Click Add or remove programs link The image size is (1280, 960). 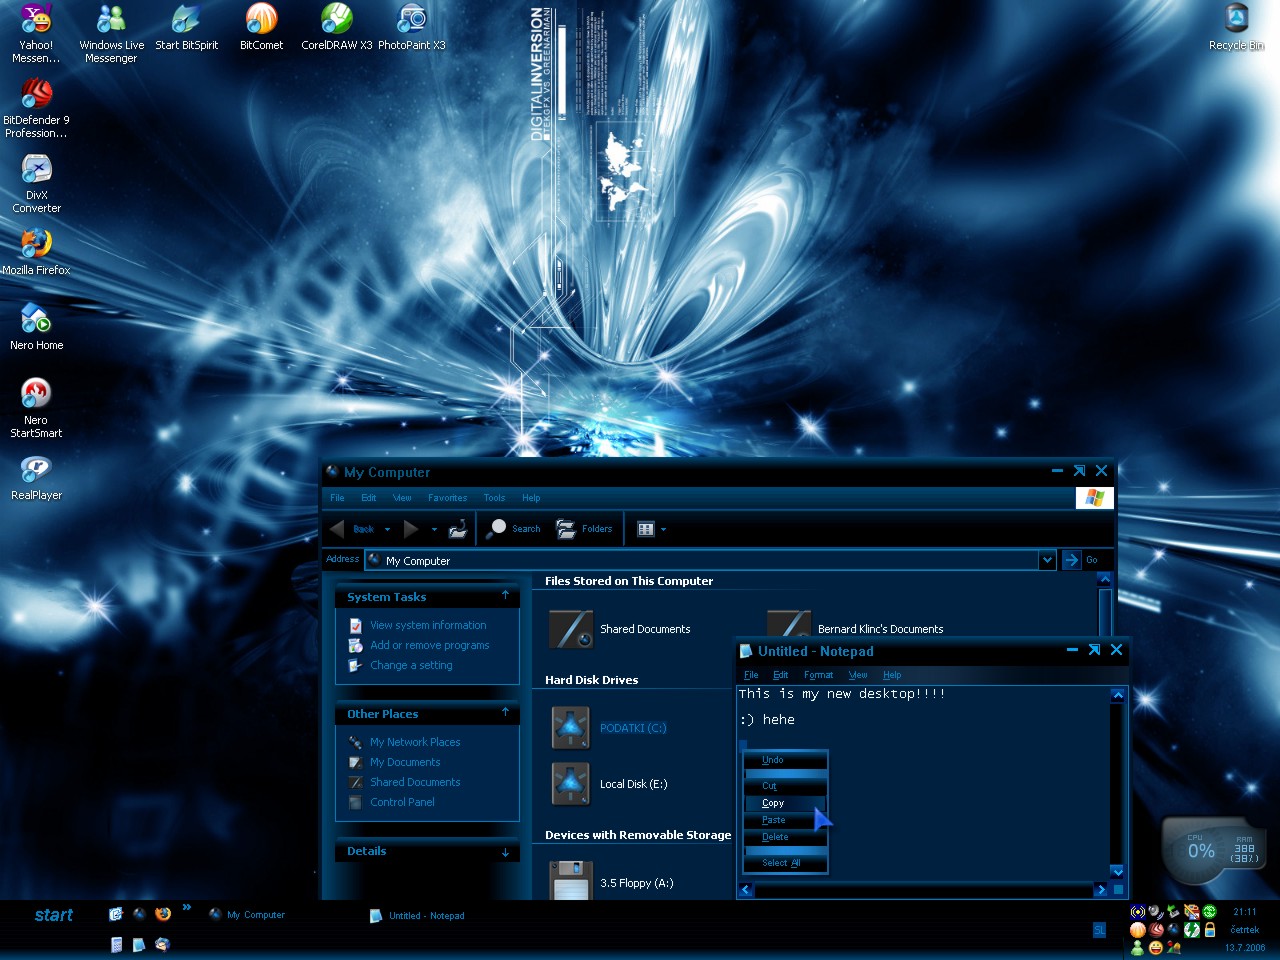pyautogui.click(x=429, y=645)
